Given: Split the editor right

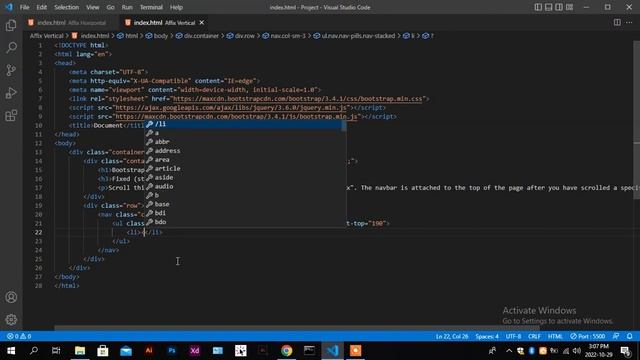Looking at the screenshot, I should [x=617, y=22].
